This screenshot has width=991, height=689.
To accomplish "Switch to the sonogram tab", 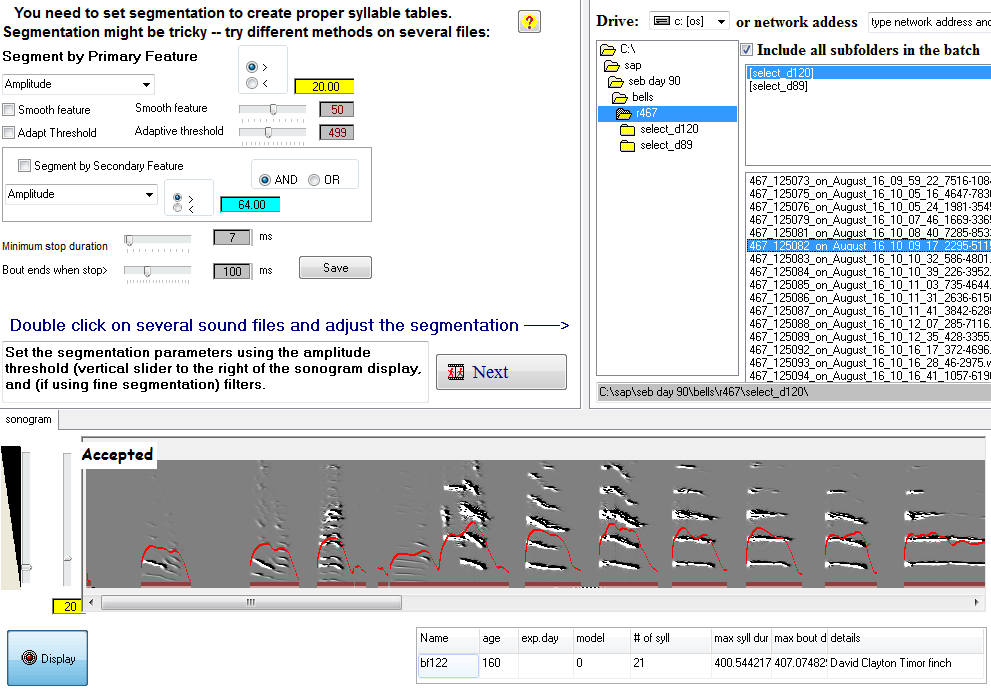I will [x=29, y=420].
